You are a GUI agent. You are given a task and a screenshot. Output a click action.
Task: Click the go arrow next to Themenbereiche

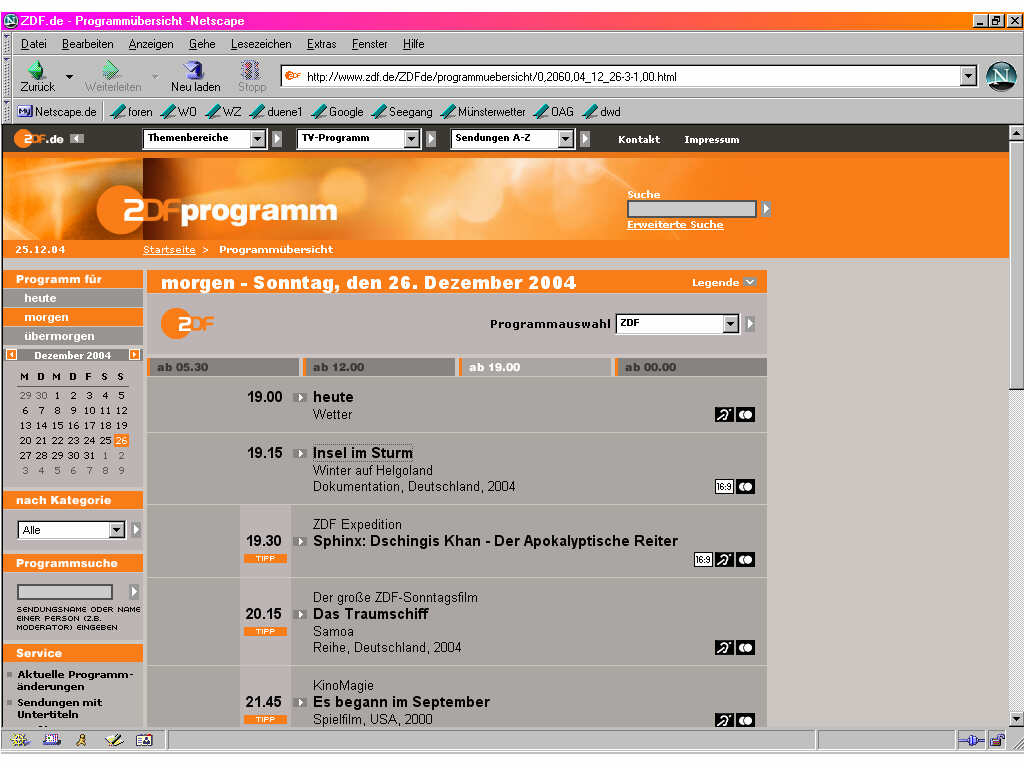(277, 138)
